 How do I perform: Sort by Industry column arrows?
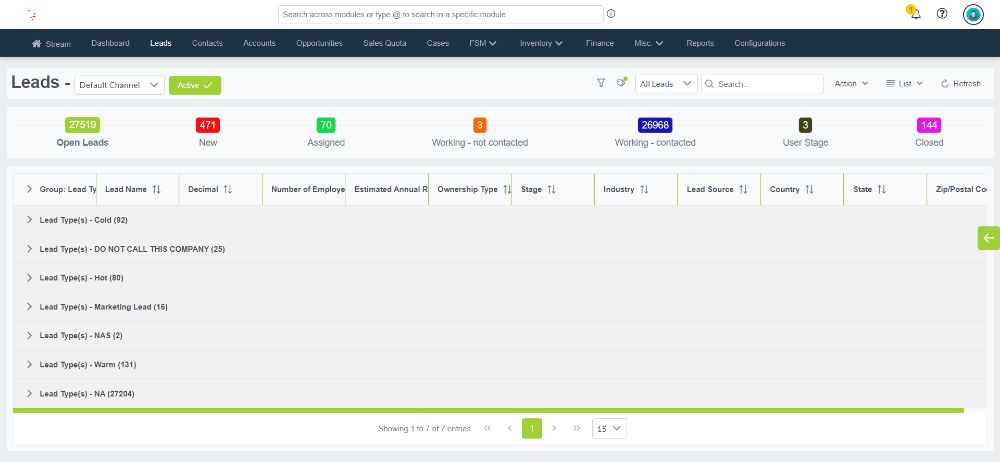coord(644,189)
